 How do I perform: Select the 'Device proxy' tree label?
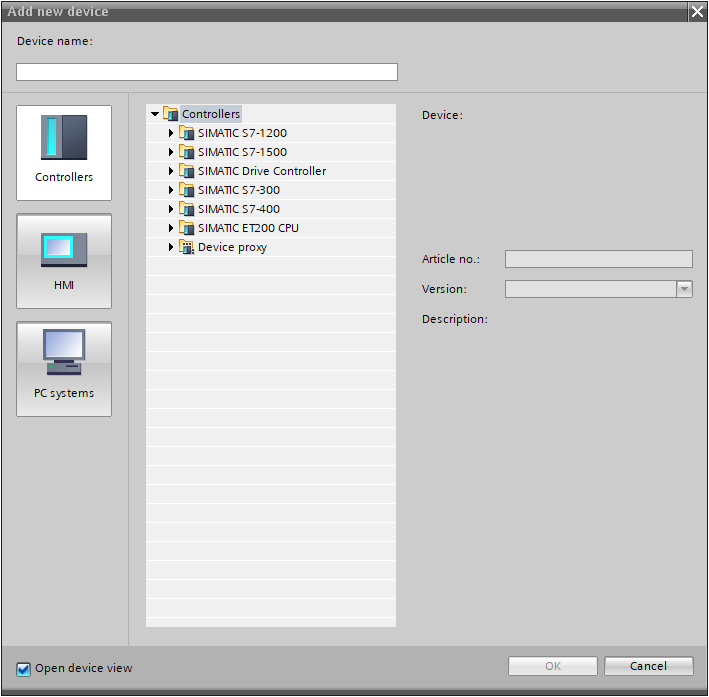coord(232,247)
